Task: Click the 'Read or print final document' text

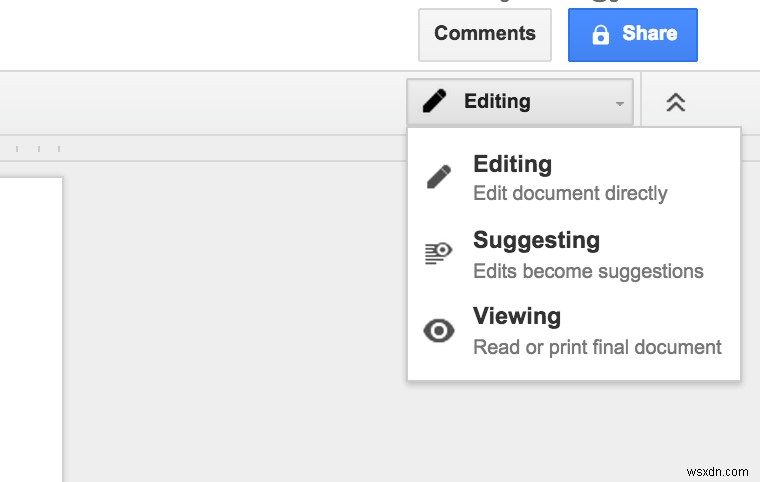Action: (597, 347)
